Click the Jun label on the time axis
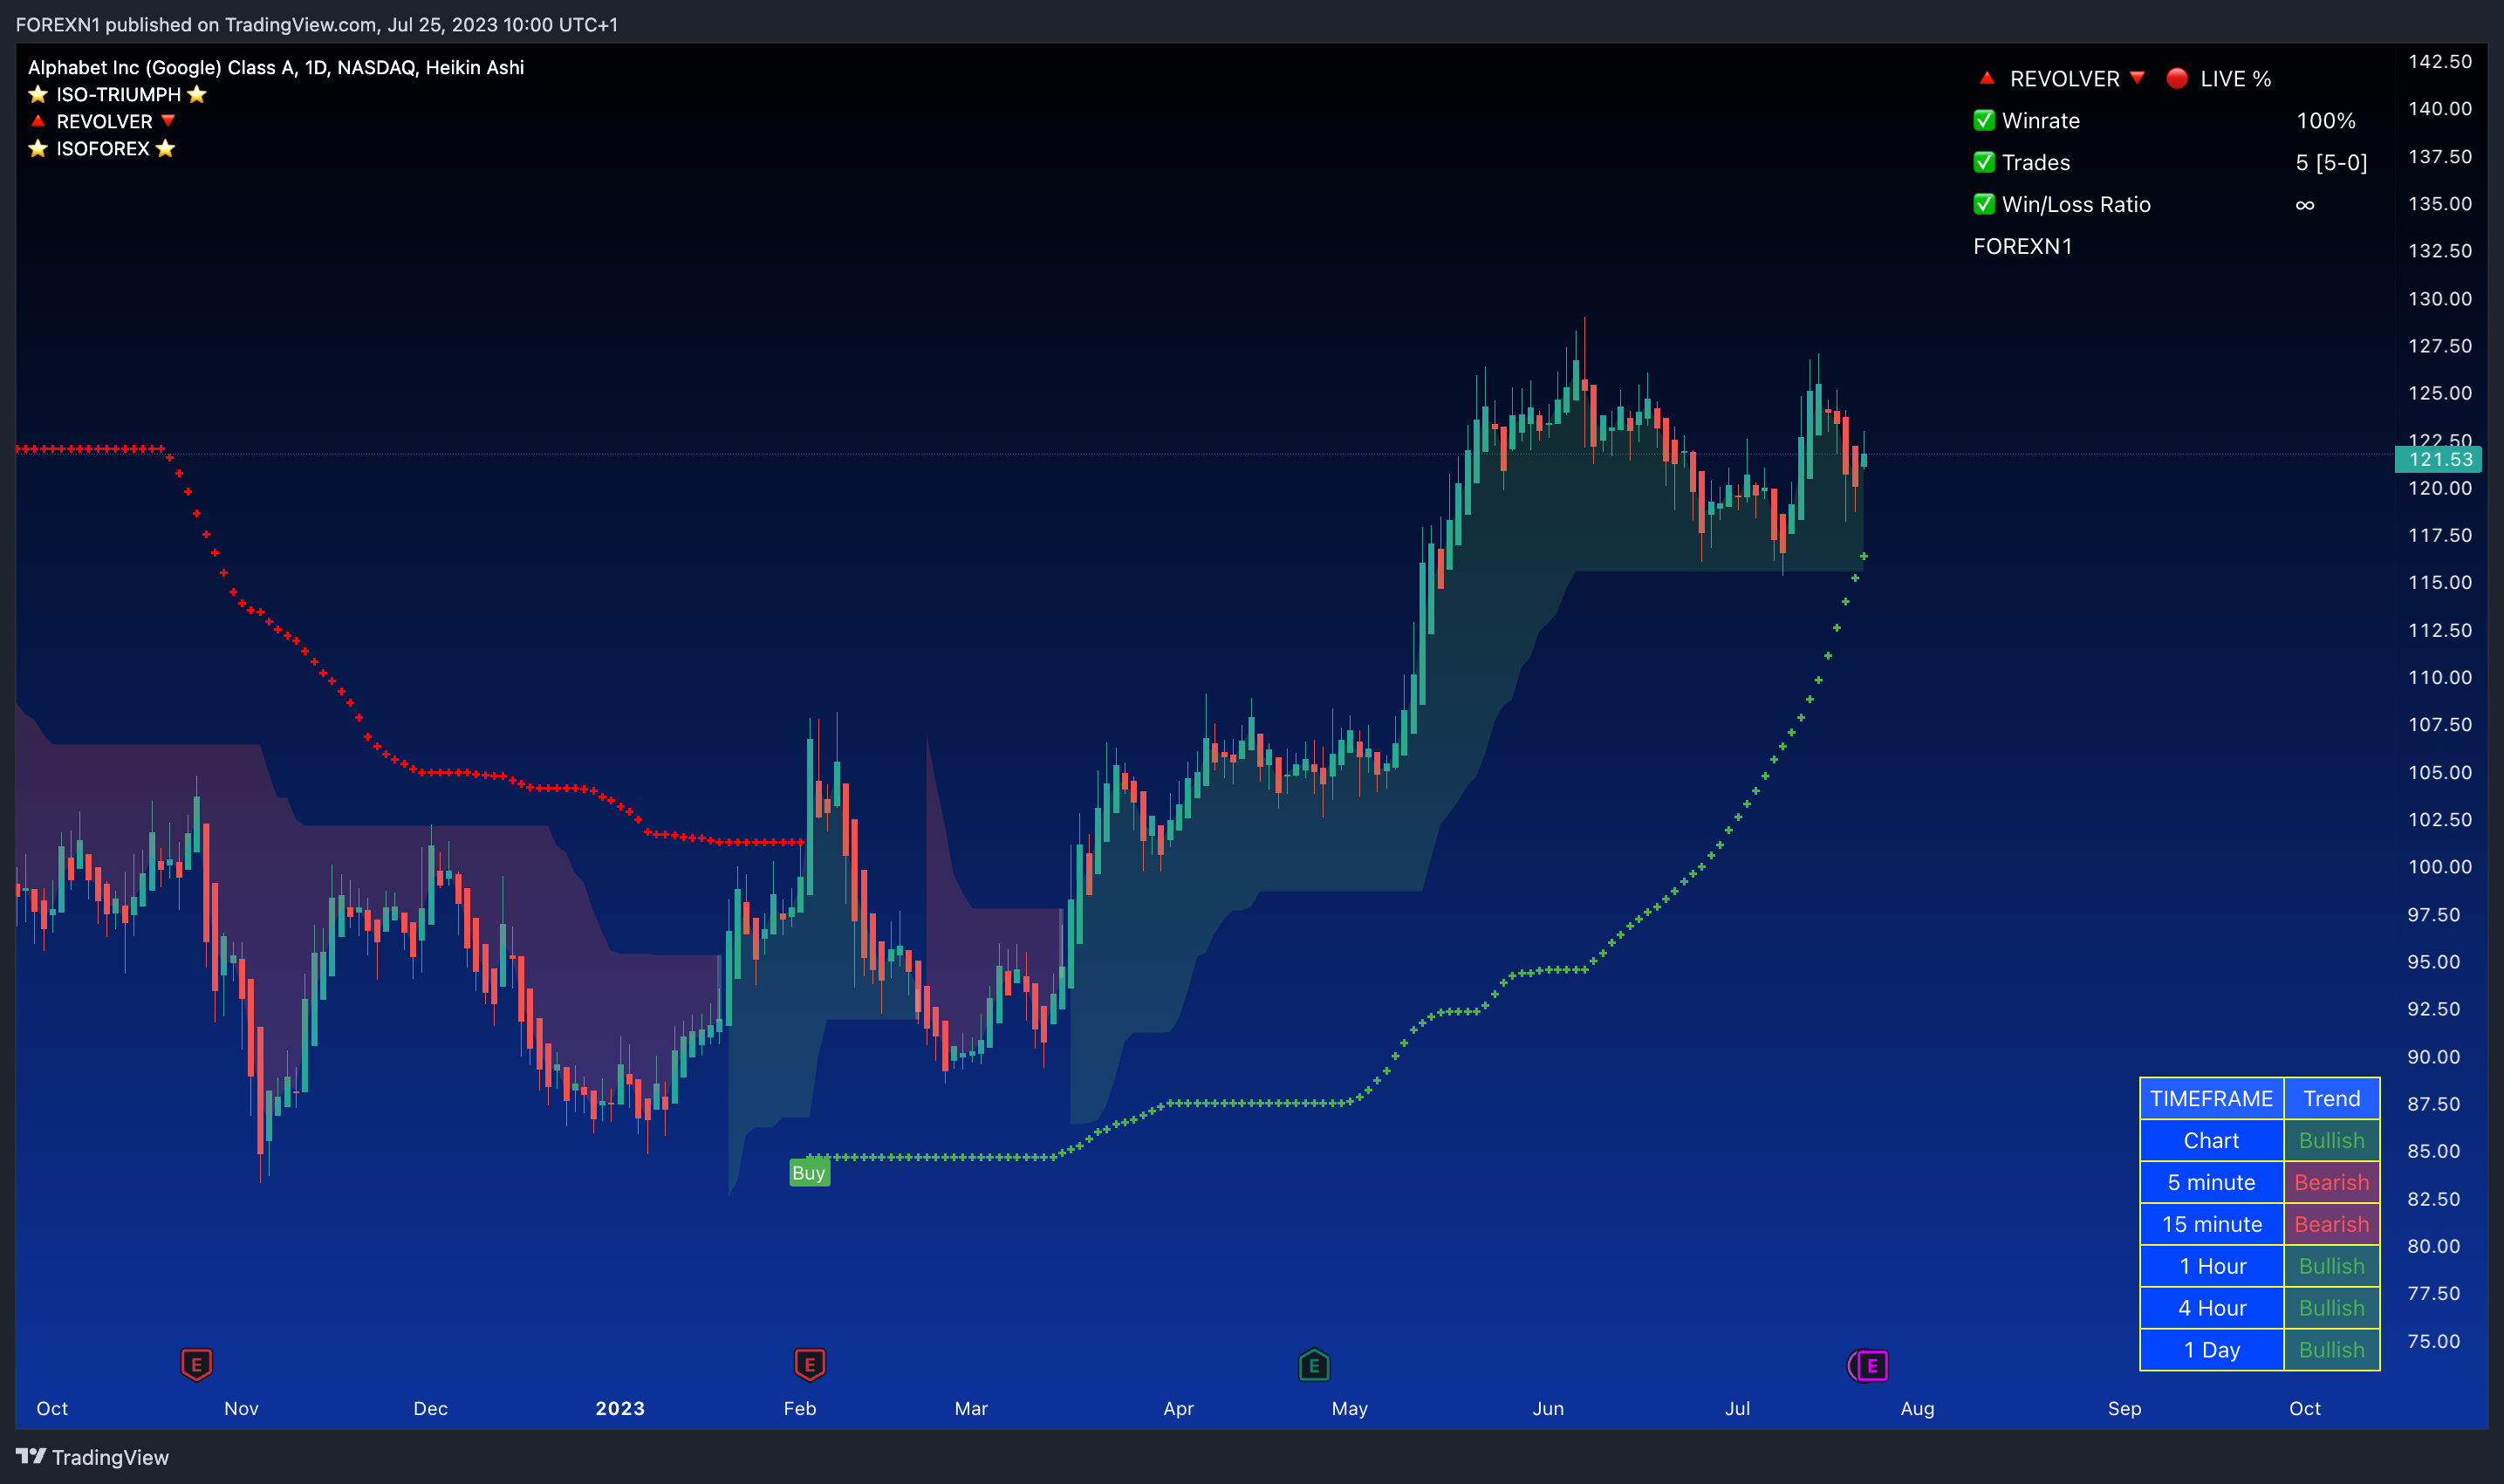Viewport: 2504px width, 1484px height. click(x=1548, y=1408)
